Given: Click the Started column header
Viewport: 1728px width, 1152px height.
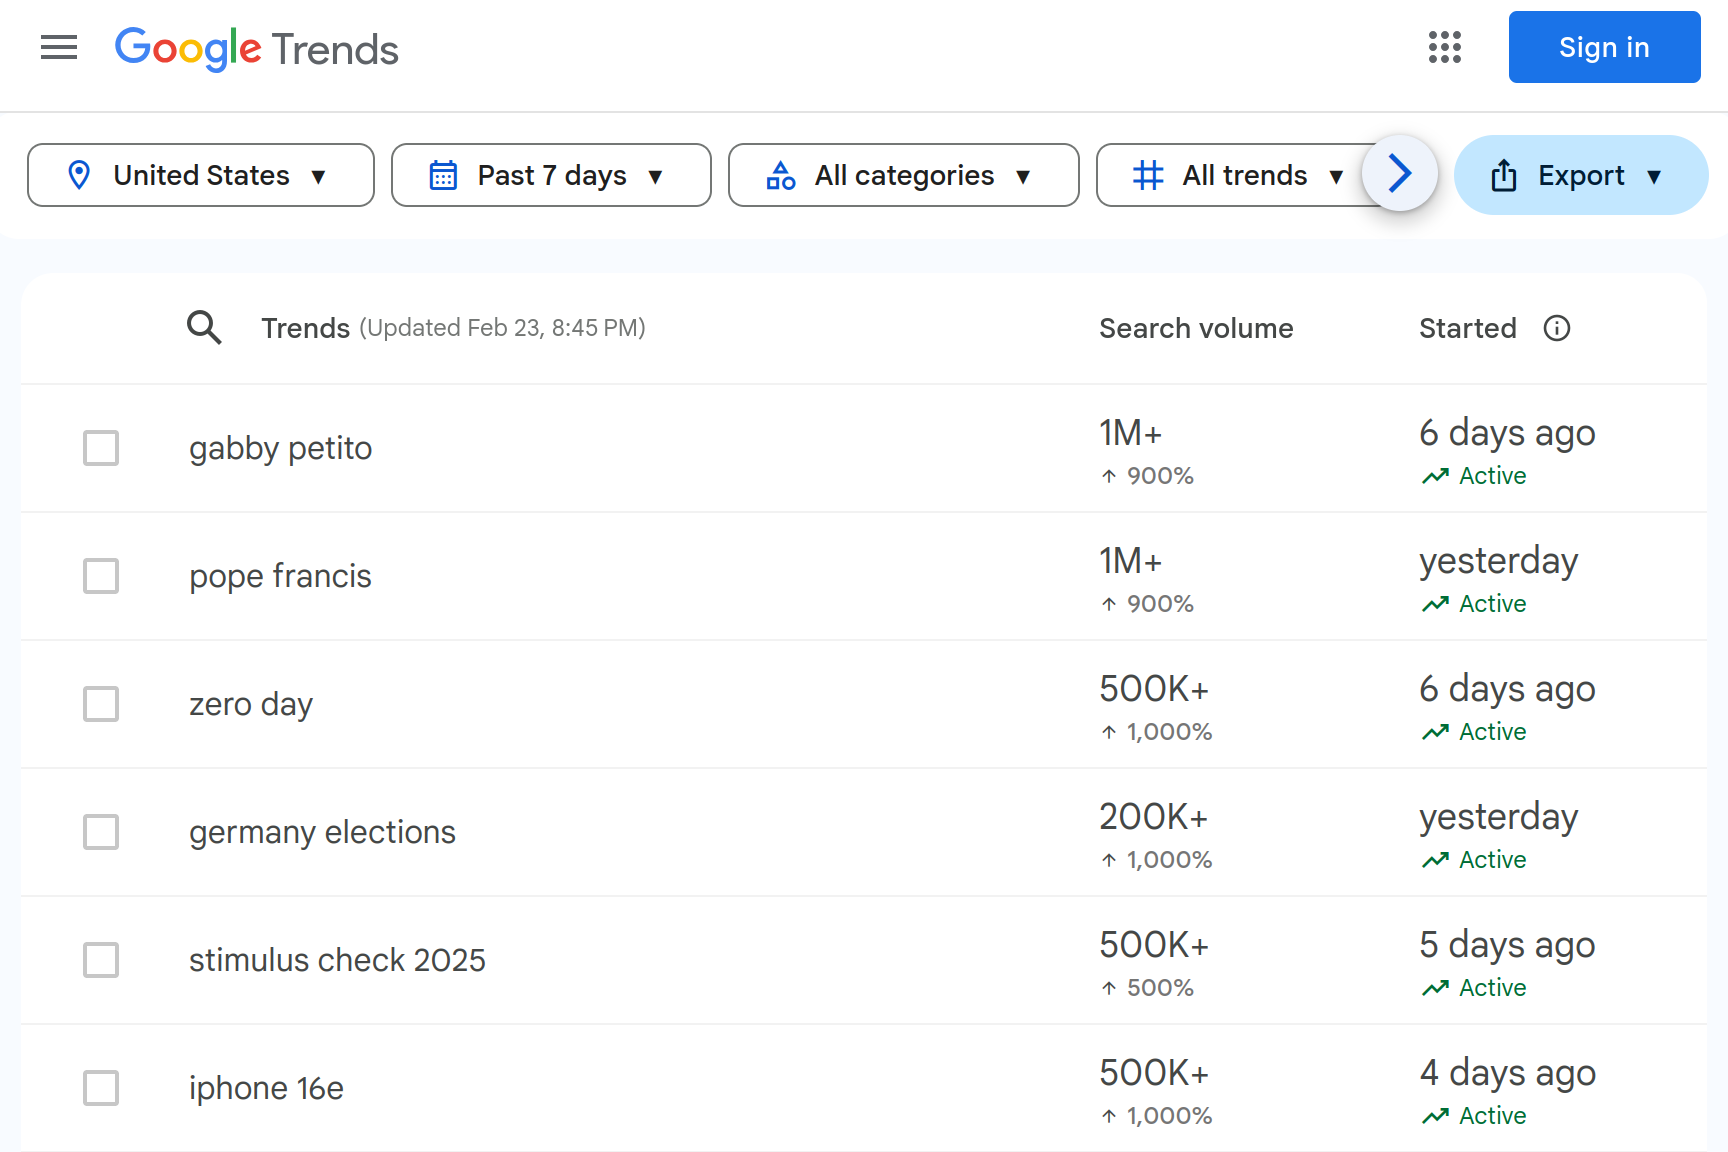Looking at the screenshot, I should click(x=1467, y=328).
